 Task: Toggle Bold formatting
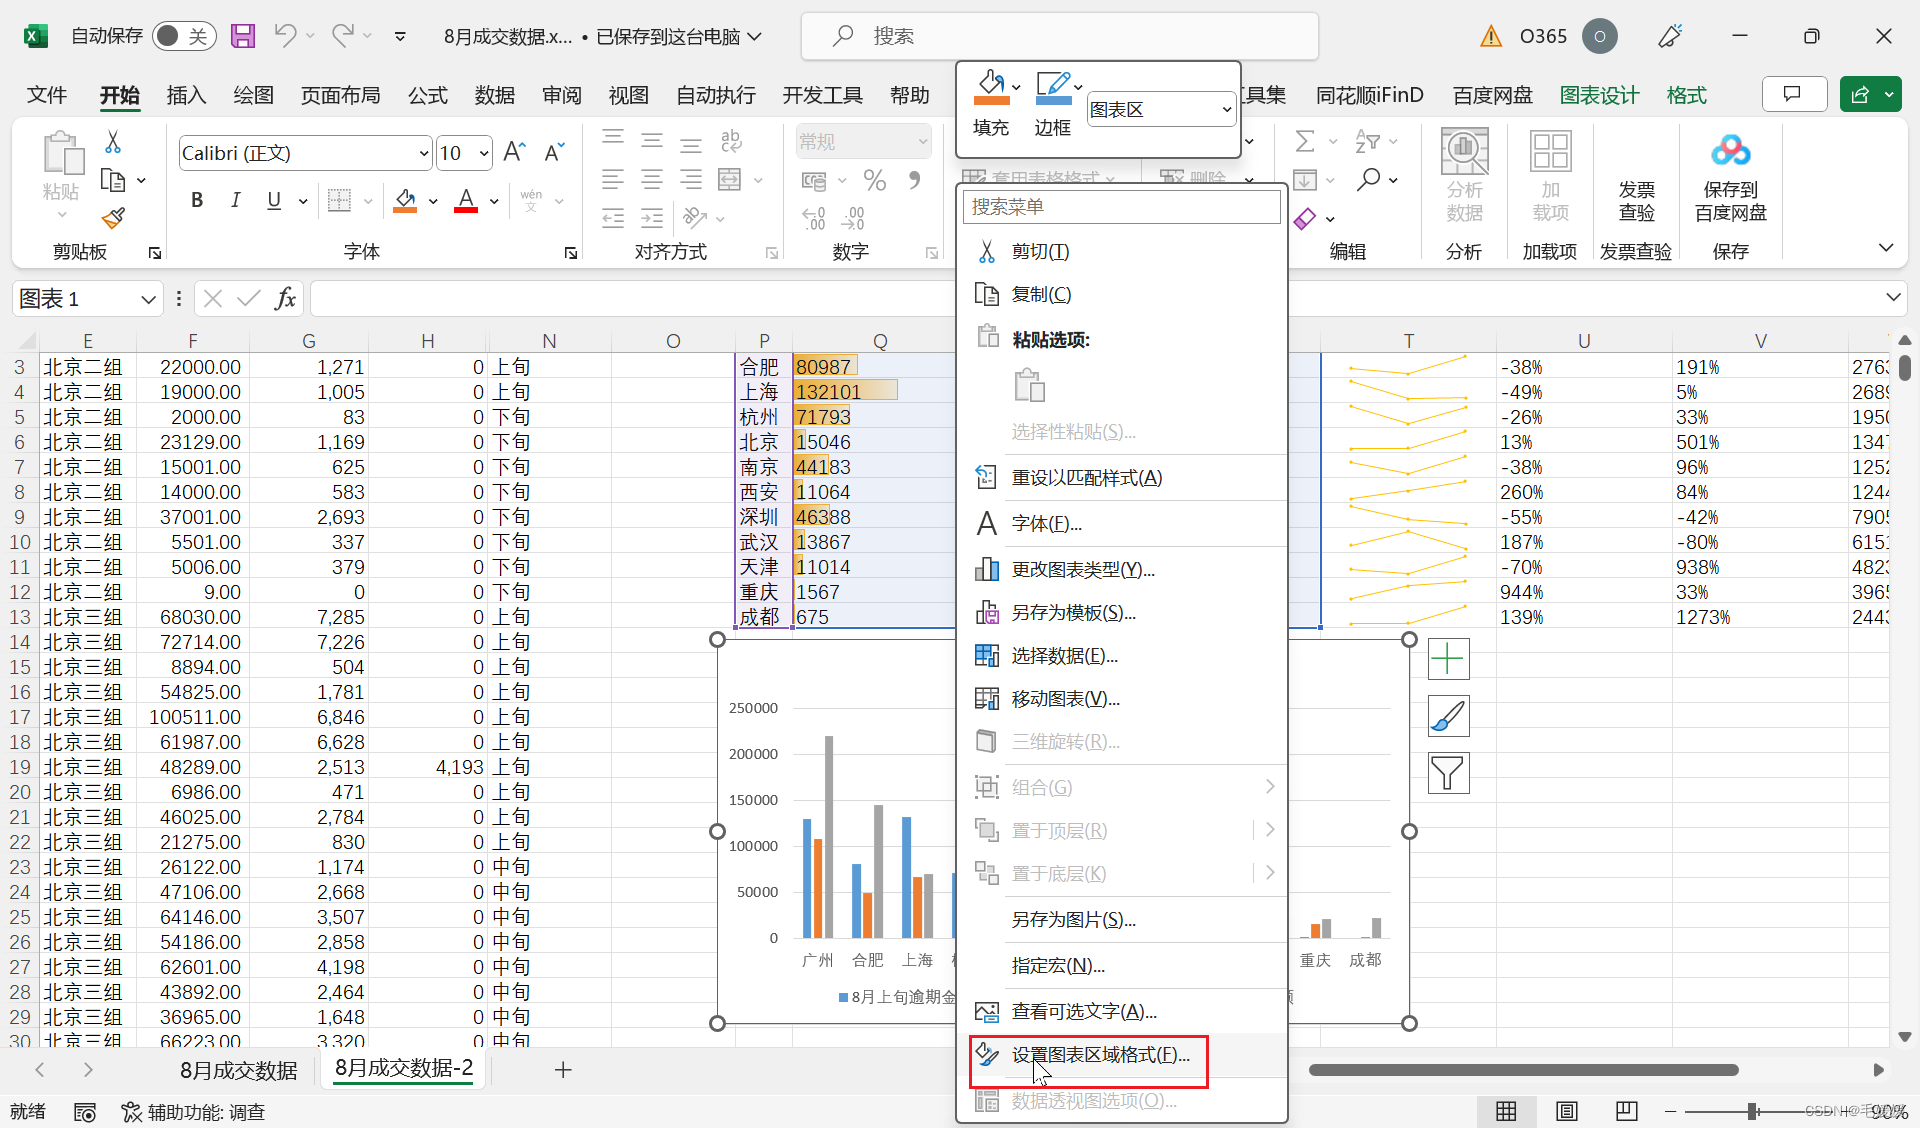click(197, 200)
